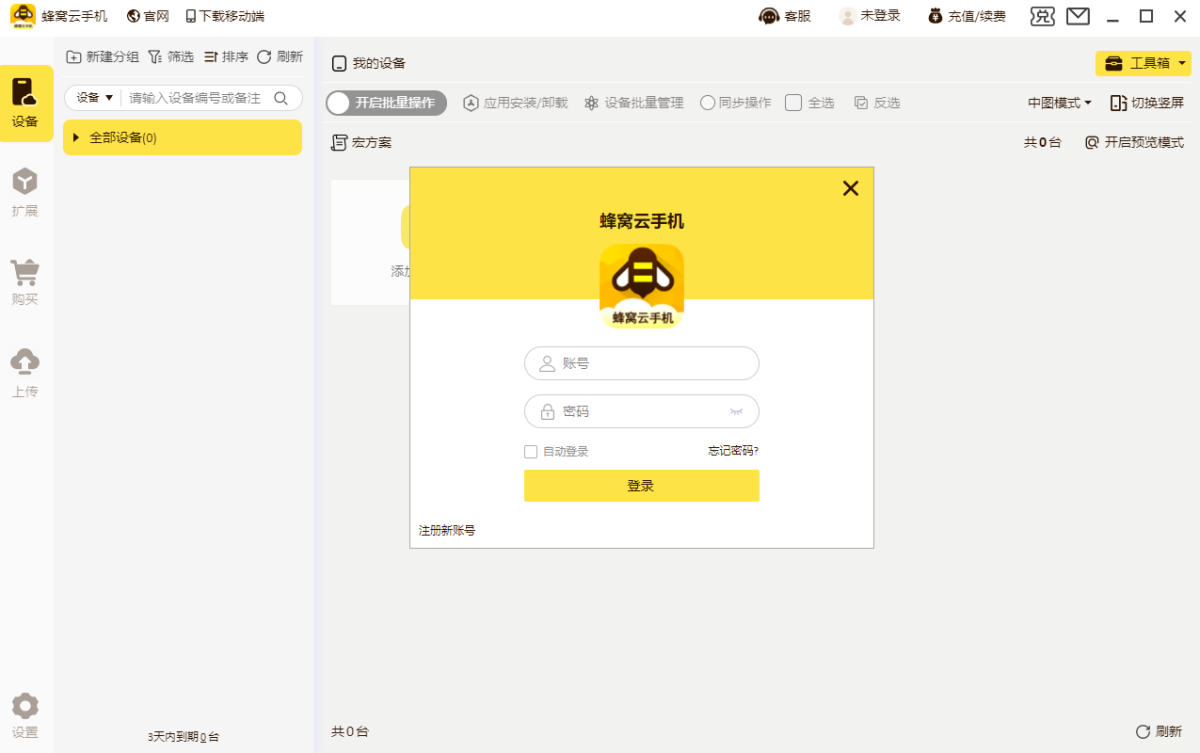Click 开启预览模式 button
1200x753 pixels.
[1134, 143]
